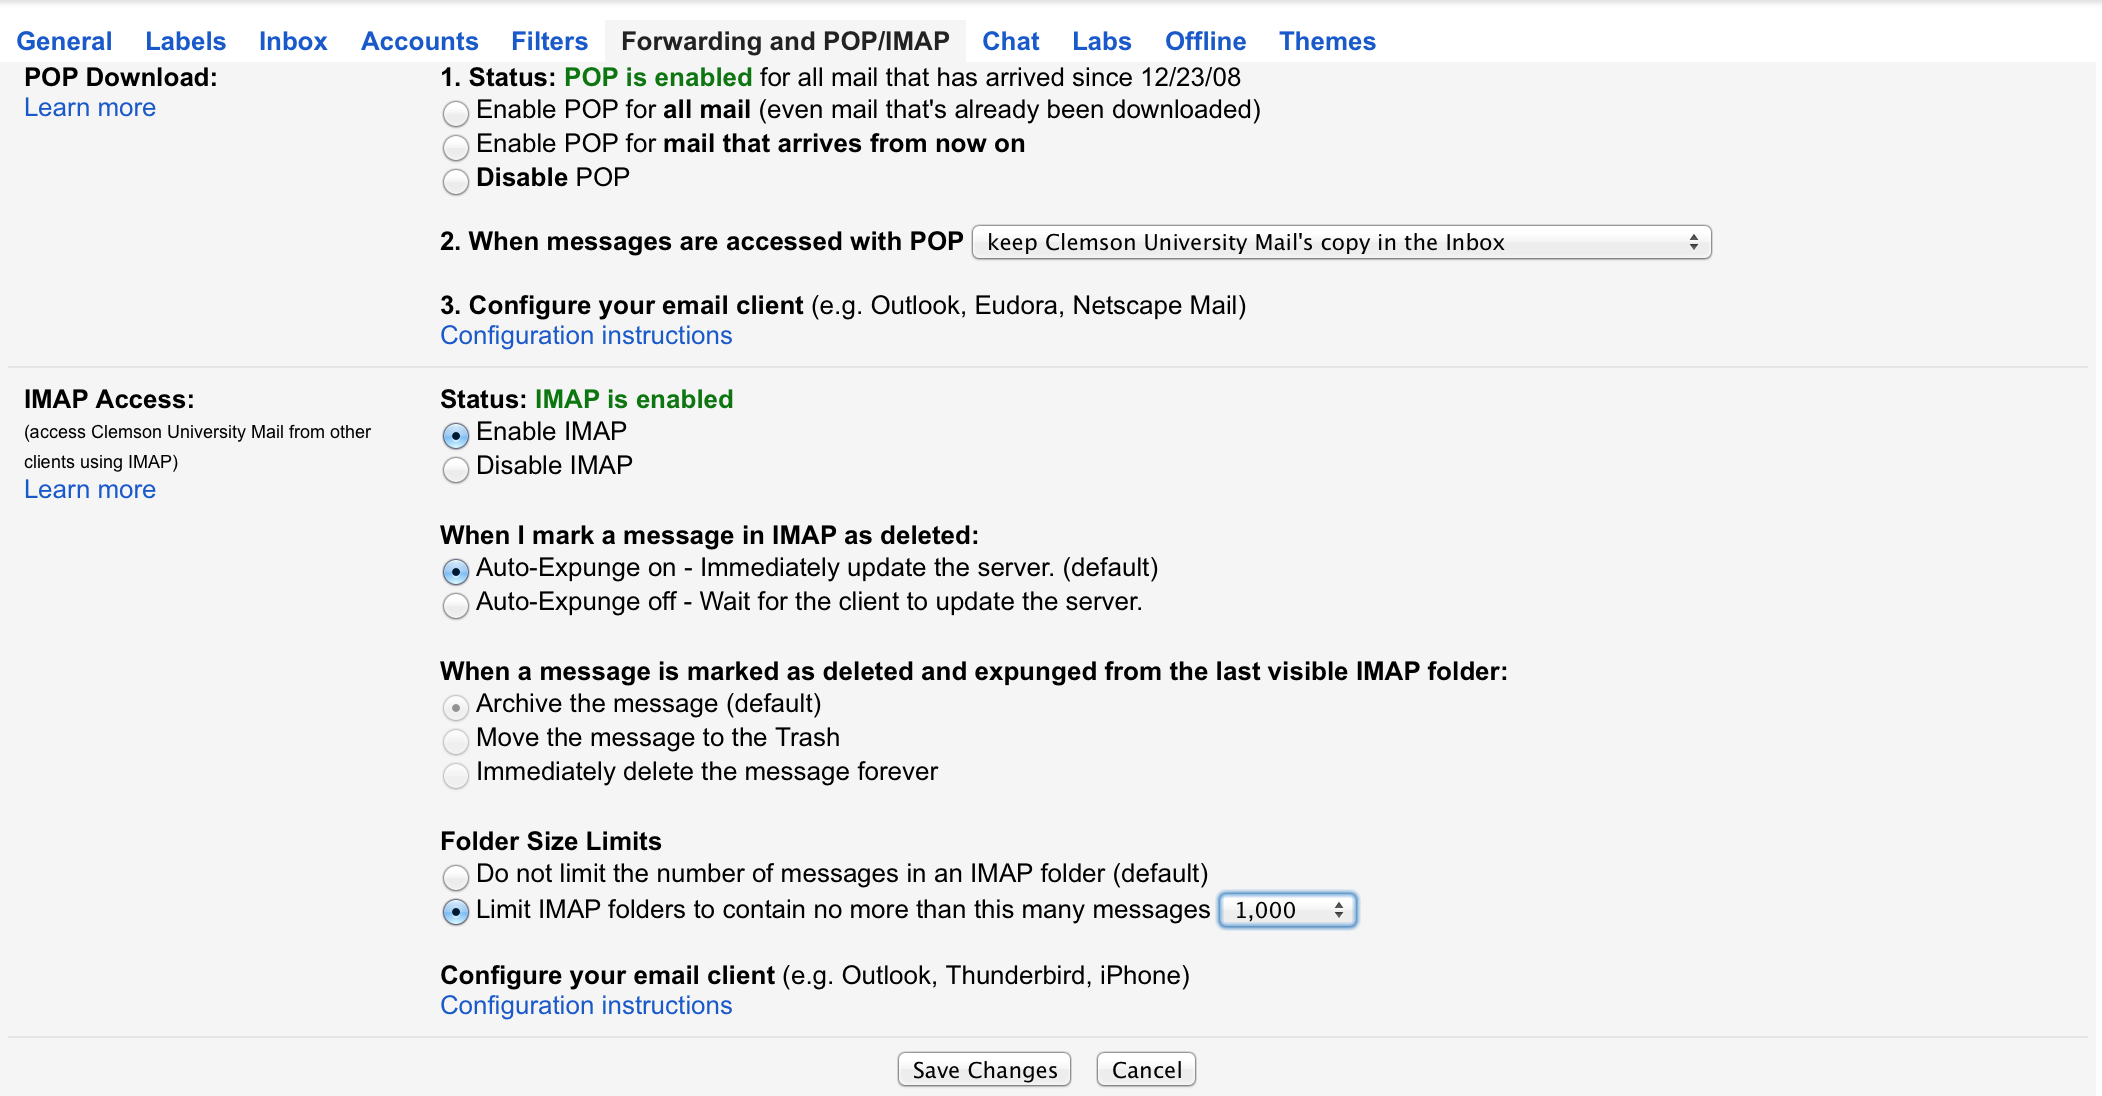Select Immediately delete the message forever
The image size is (2102, 1096).
(x=455, y=775)
